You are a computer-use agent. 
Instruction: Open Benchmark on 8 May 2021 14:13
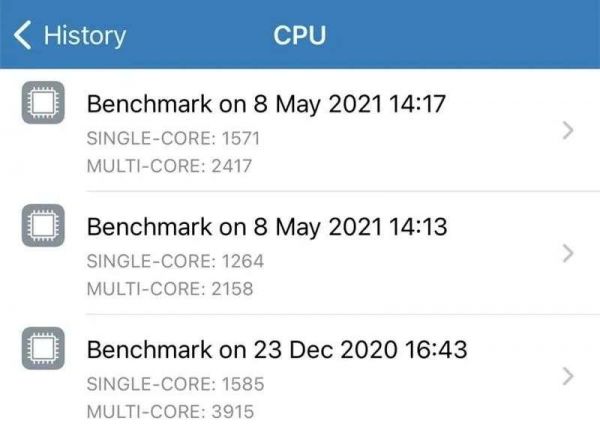tap(265, 227)
